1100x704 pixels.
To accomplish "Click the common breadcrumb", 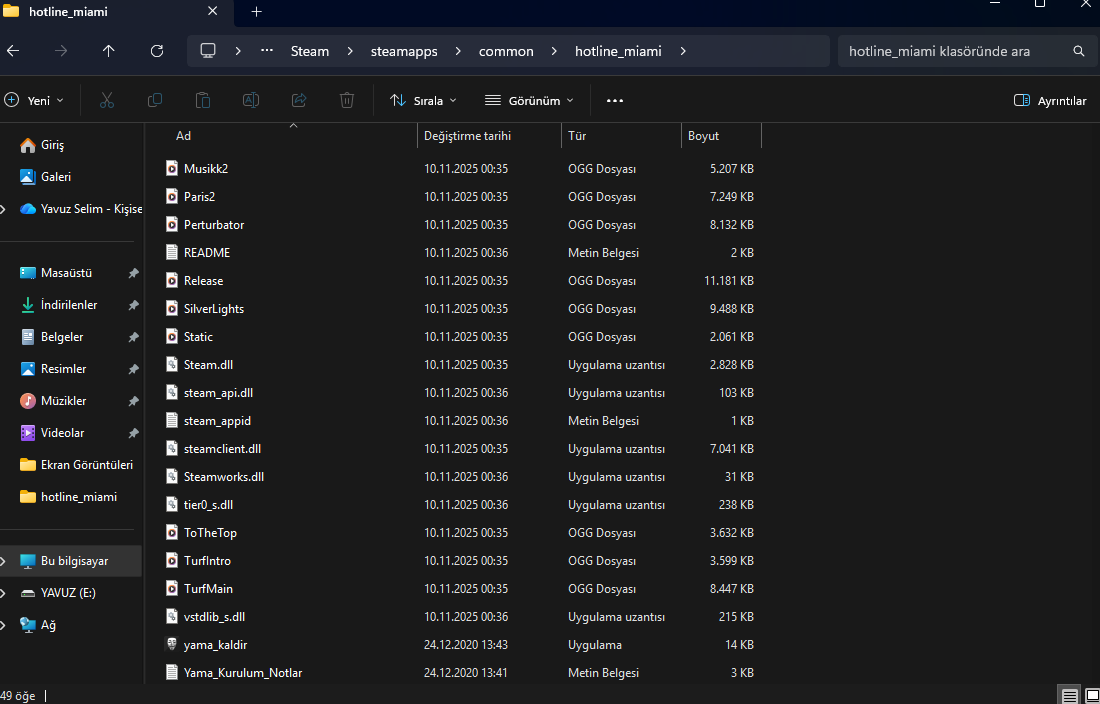I will (506, 51).
